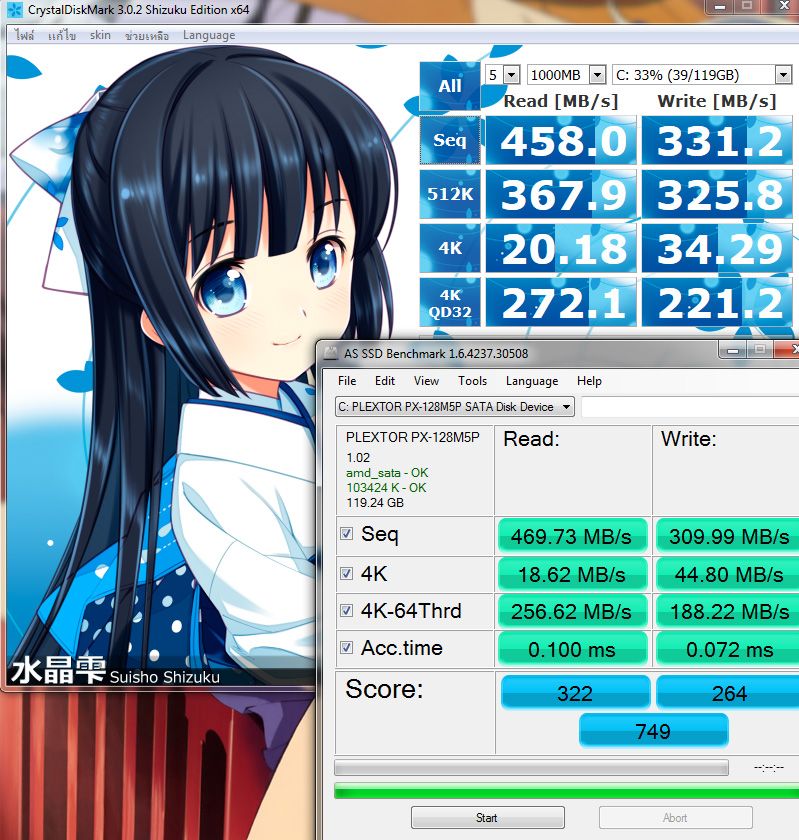Launch the 4K QD32 test
The image size is (799, 840).
(449, 302)
